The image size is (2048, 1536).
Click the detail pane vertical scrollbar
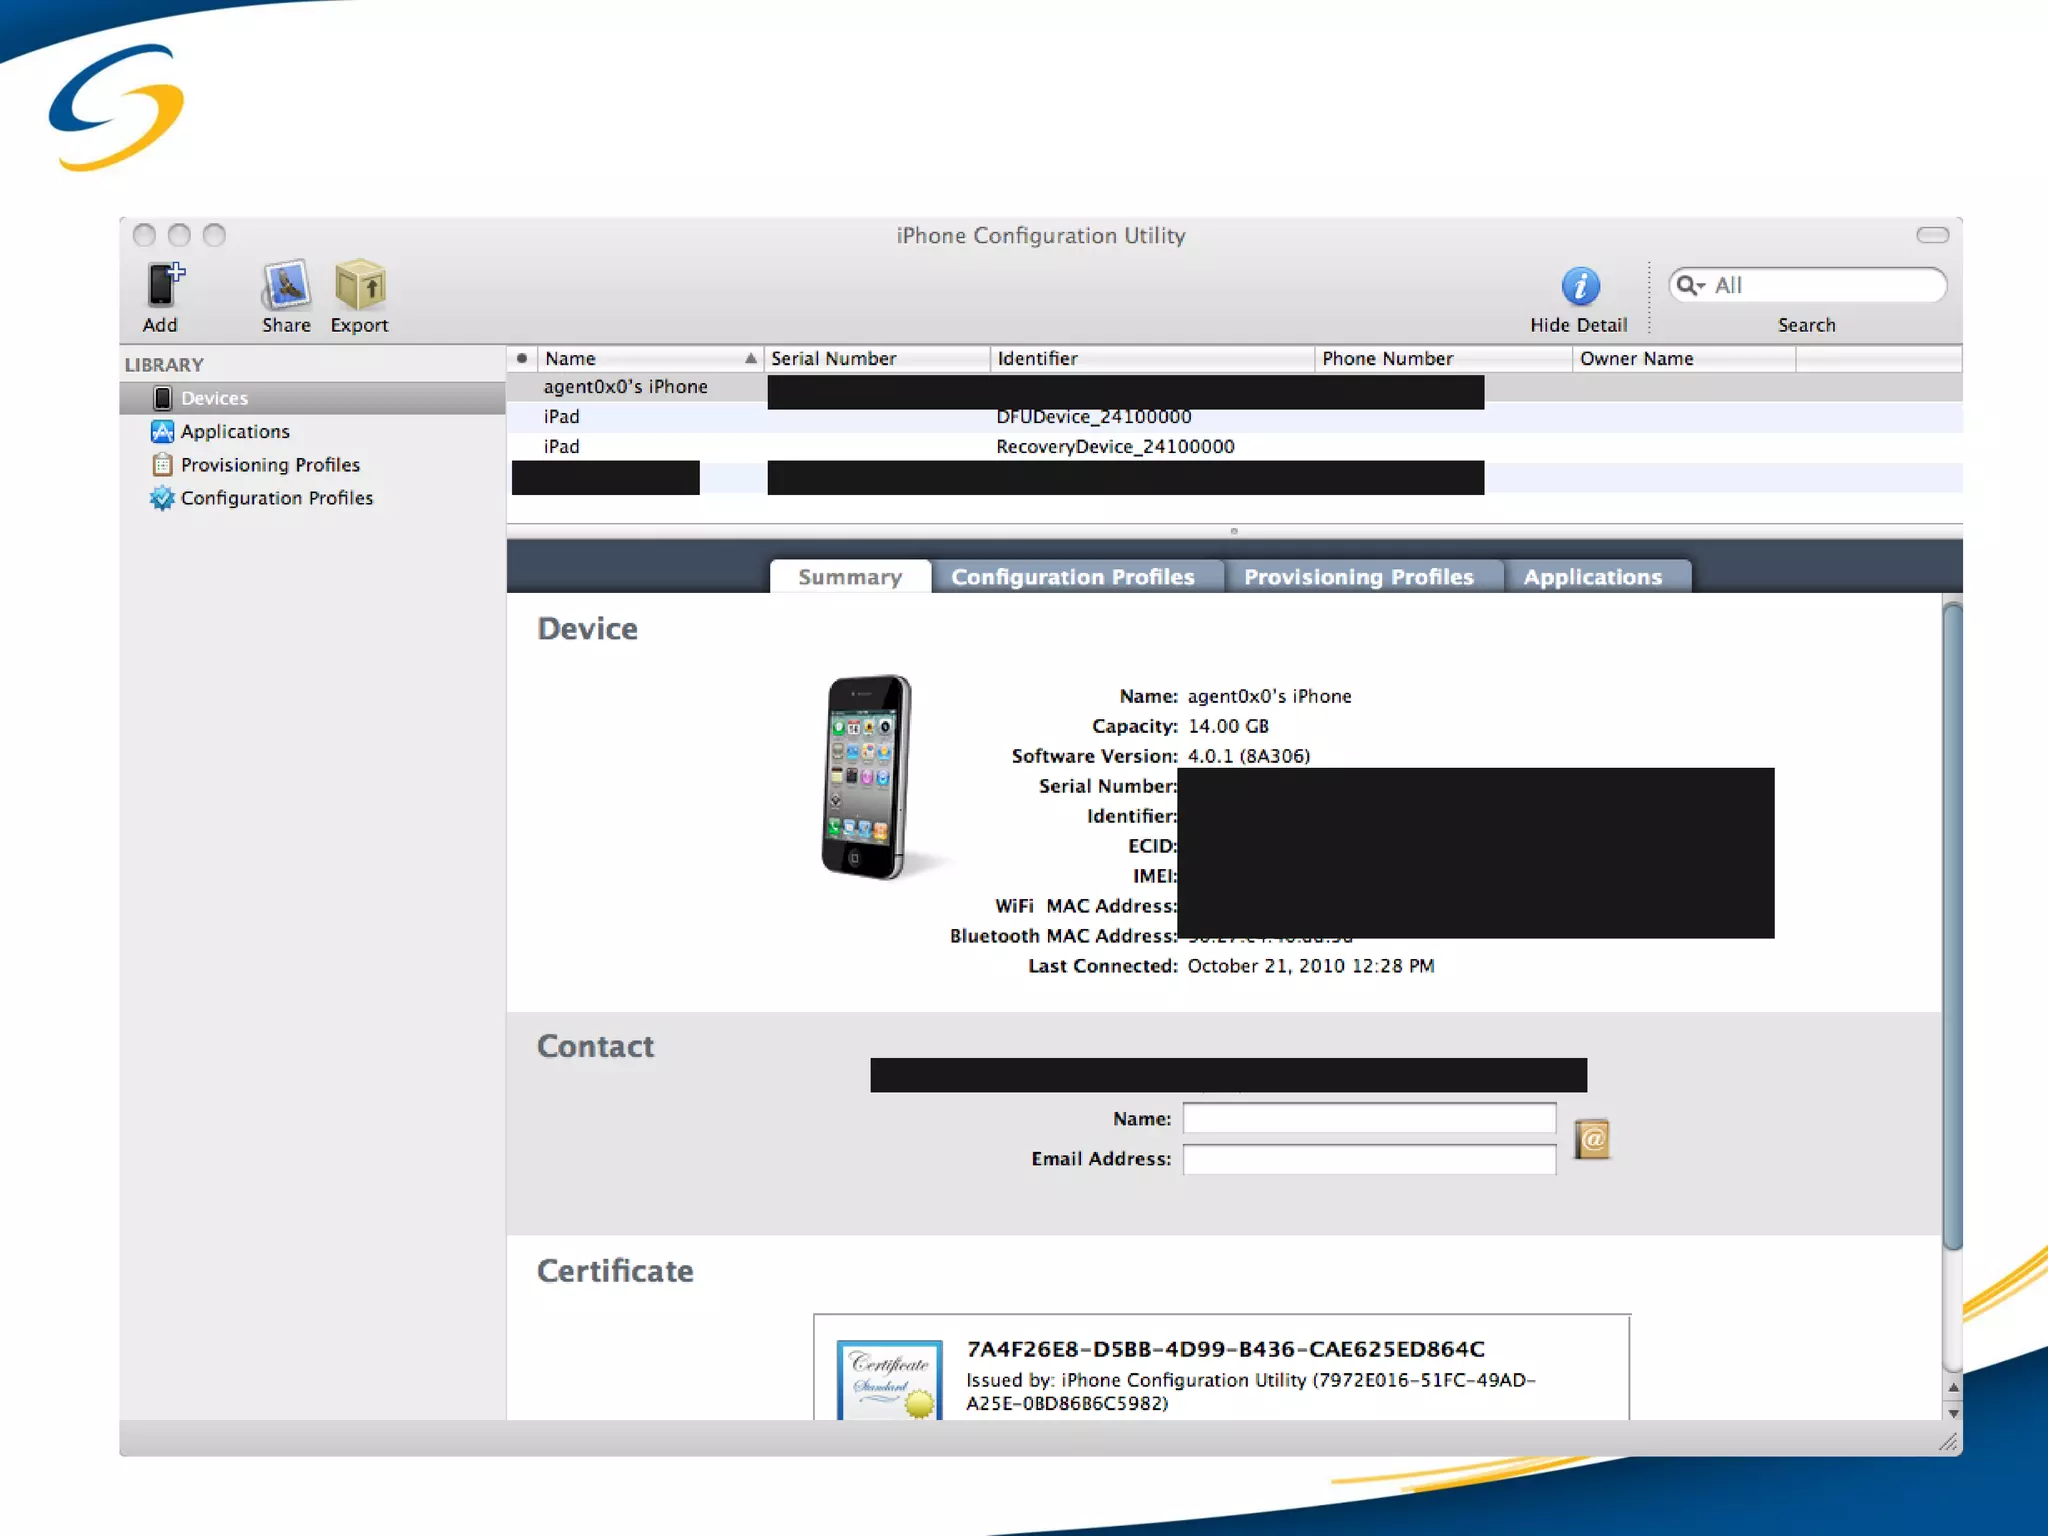pyautogui.click(x=1951, y=925)
